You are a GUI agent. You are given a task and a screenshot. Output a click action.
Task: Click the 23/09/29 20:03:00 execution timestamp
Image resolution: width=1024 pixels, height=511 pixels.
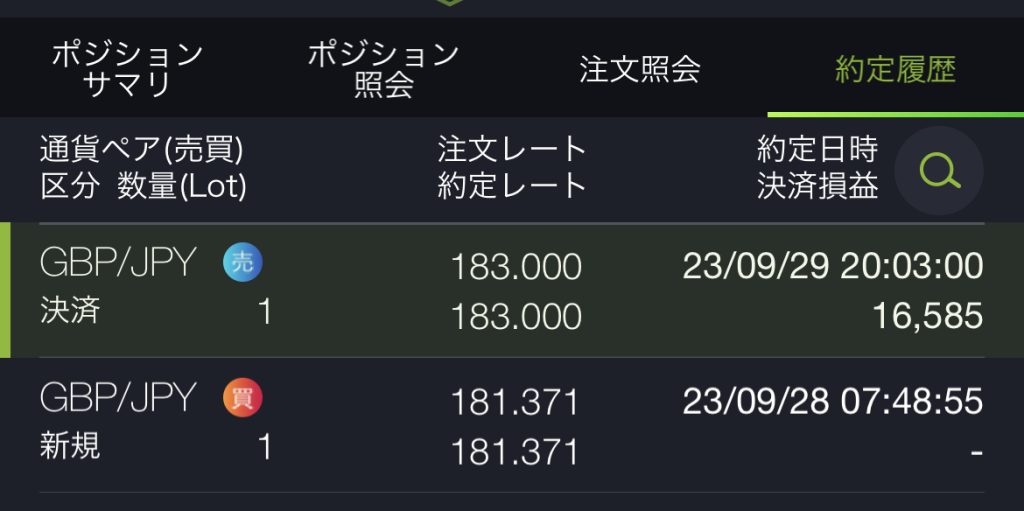pos(832,267)
